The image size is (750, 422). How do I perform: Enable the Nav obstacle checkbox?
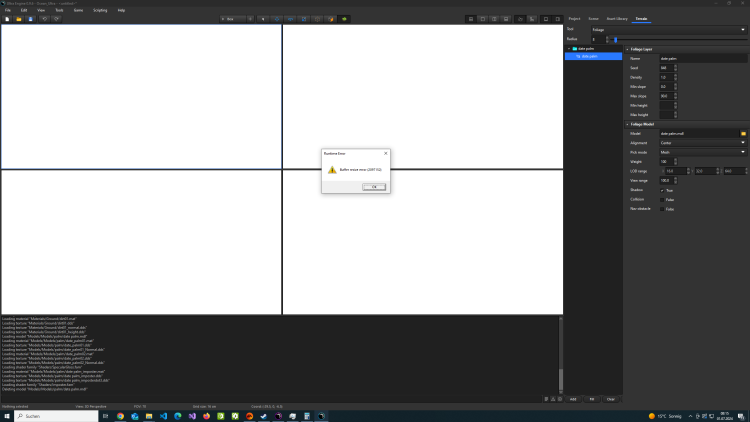click(662, 209)
